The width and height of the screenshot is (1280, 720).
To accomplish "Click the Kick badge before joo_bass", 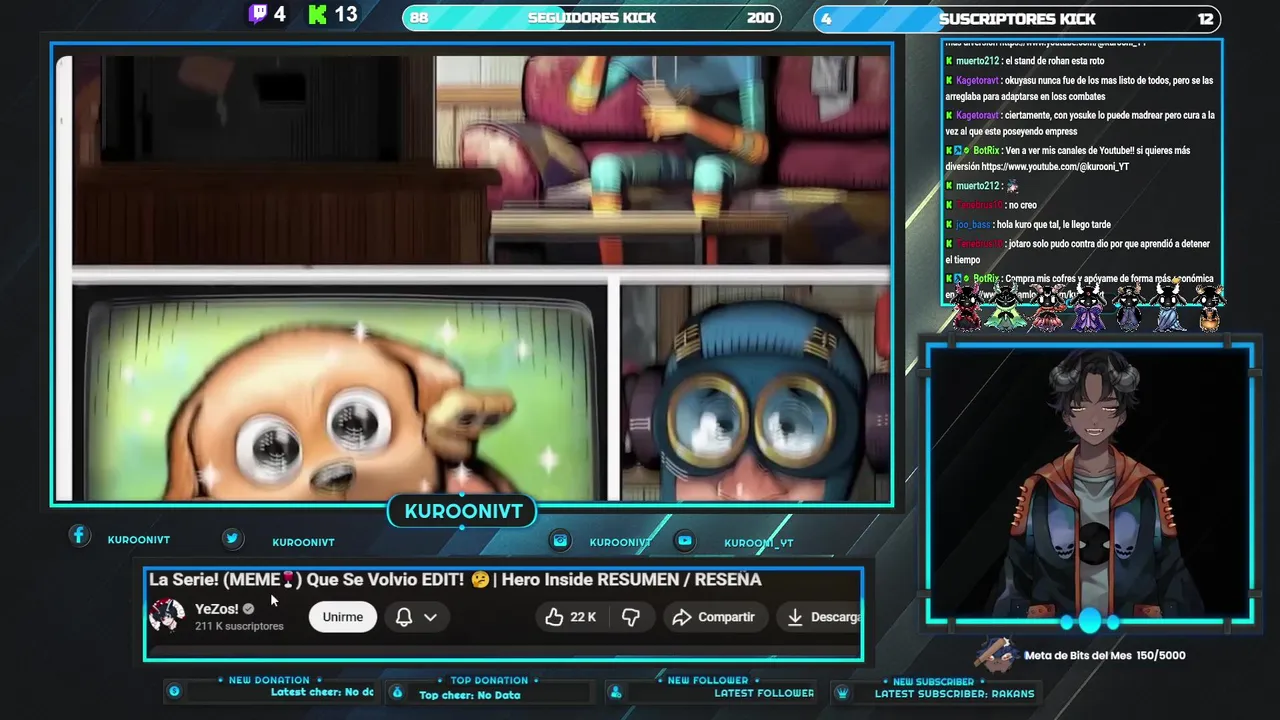I will pyautogui.click(x=949, y=225).
